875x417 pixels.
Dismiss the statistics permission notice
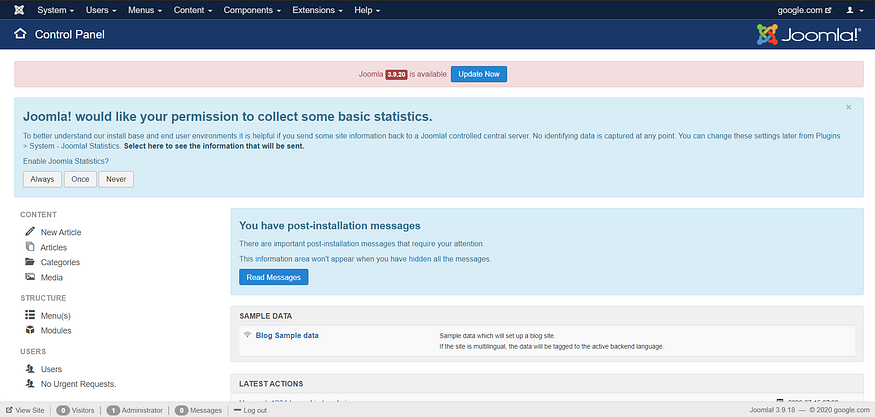(848, 107)
